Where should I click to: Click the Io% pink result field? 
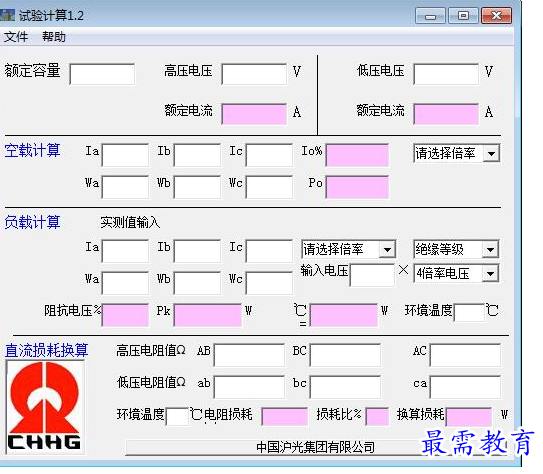pyautogui.click(x=357, y=155)
